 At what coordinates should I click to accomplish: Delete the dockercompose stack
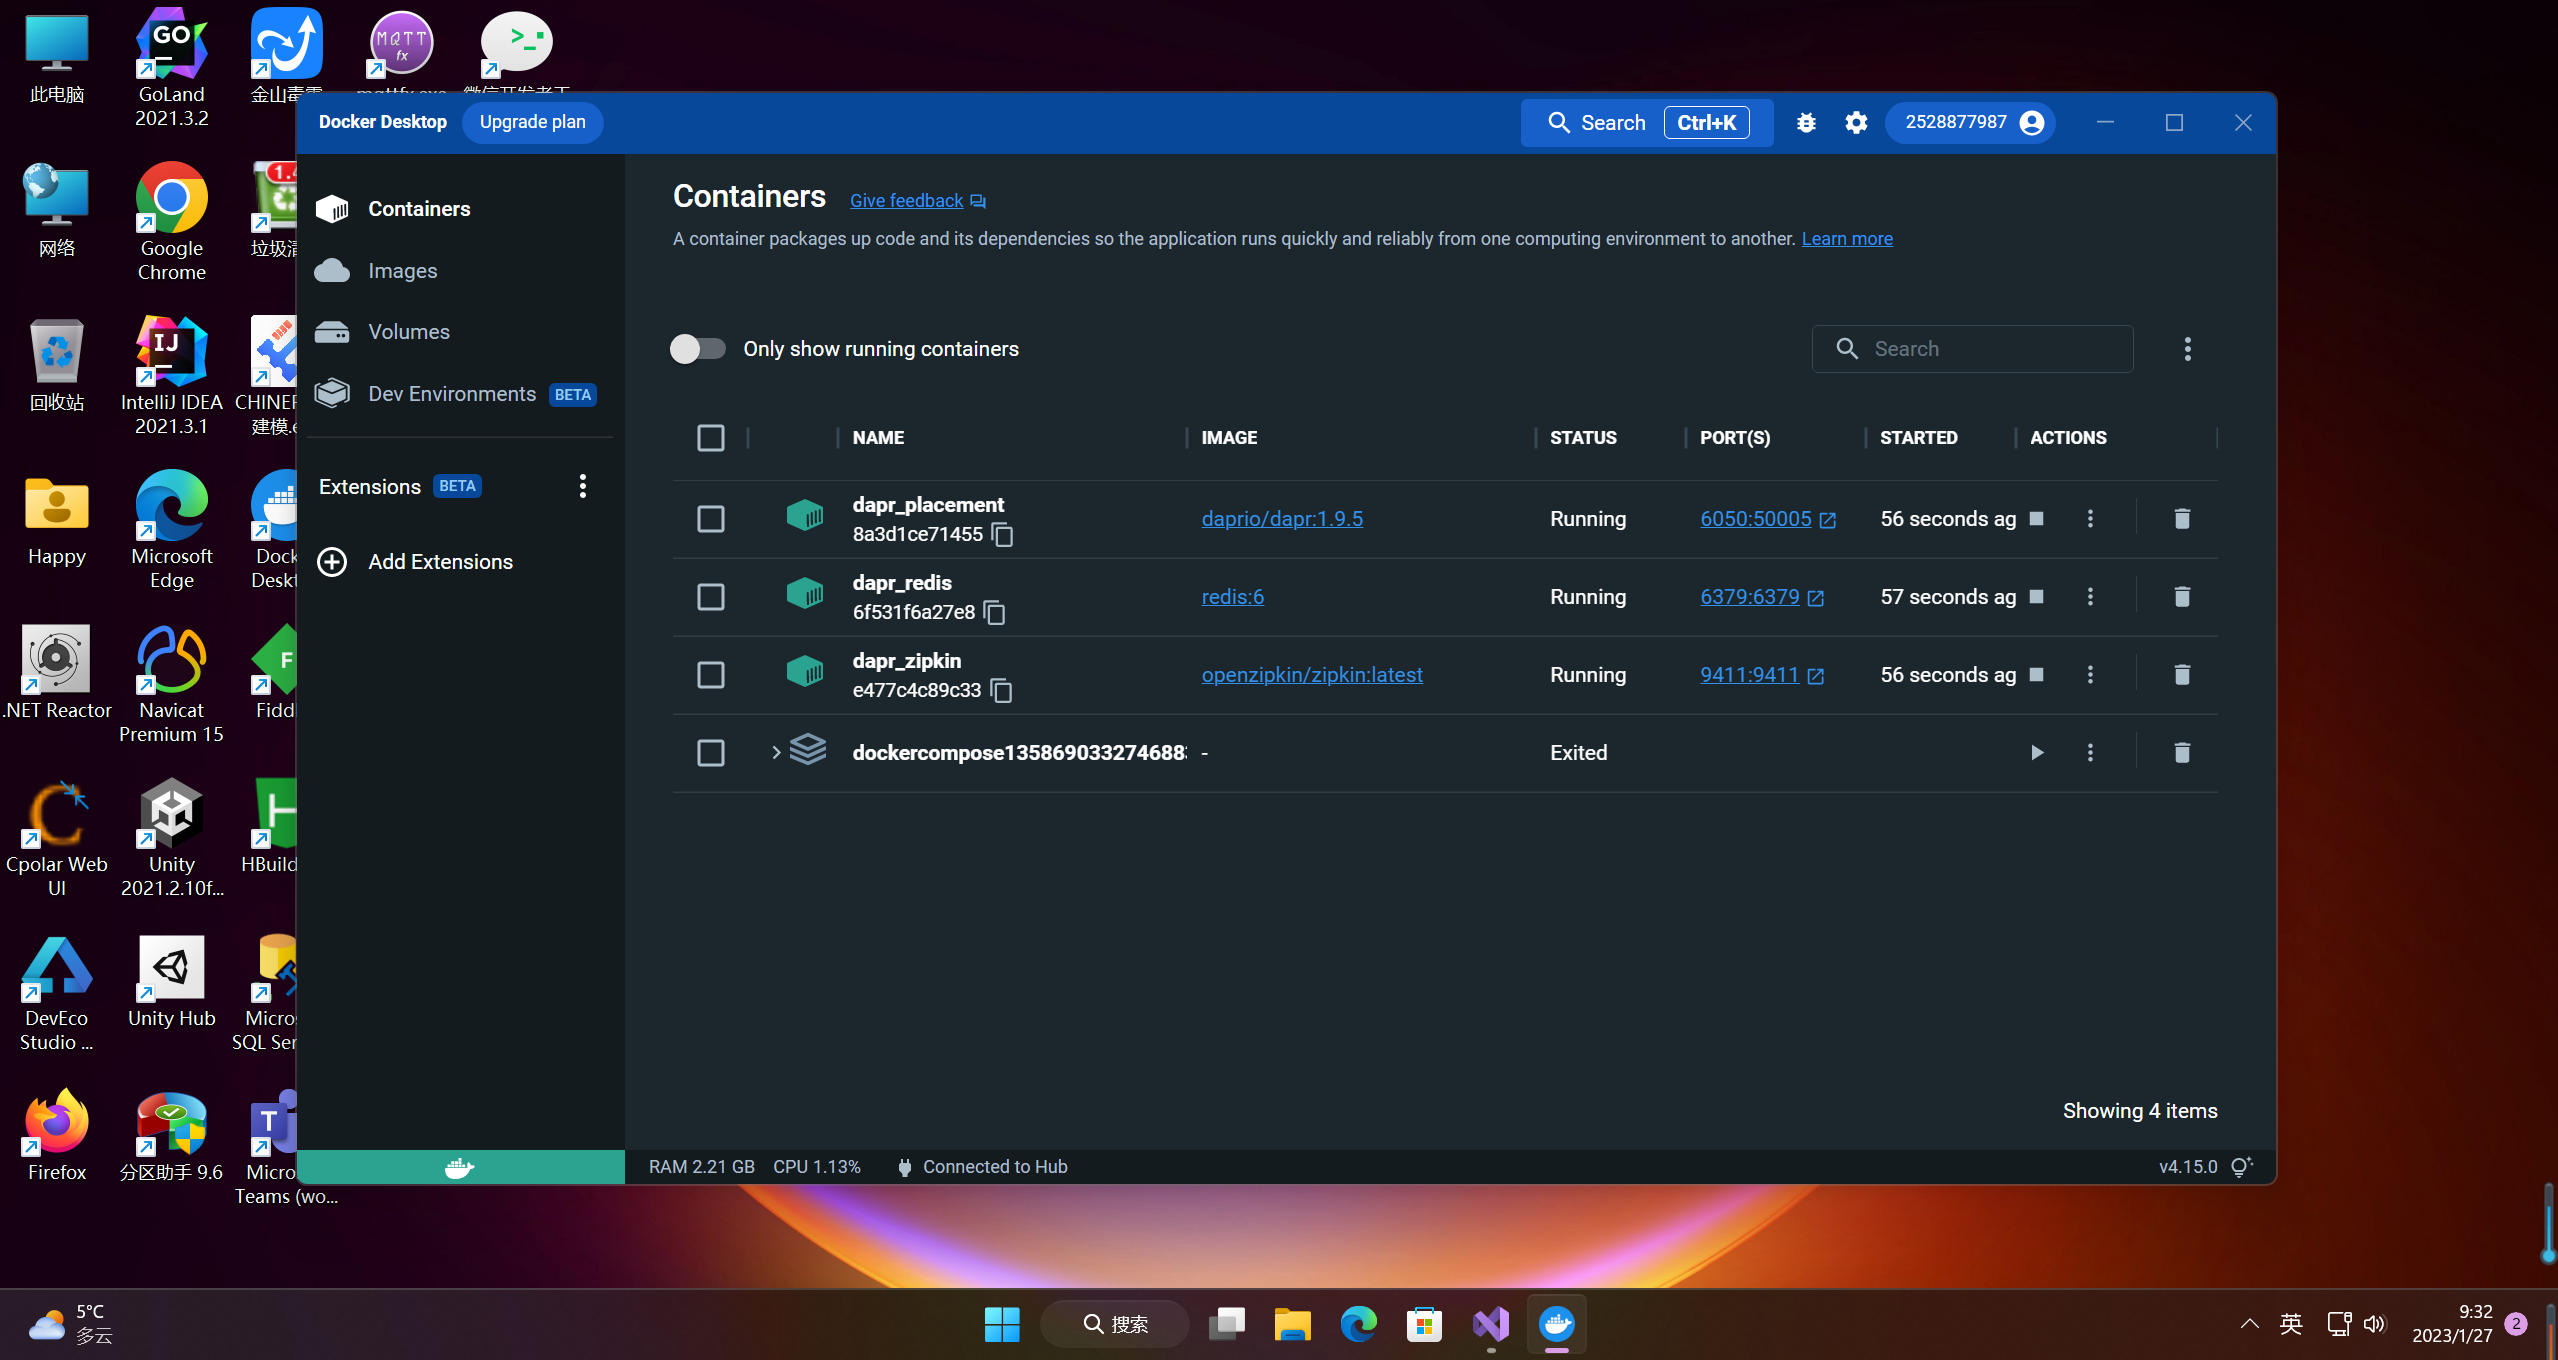[x=2182, y=752]
